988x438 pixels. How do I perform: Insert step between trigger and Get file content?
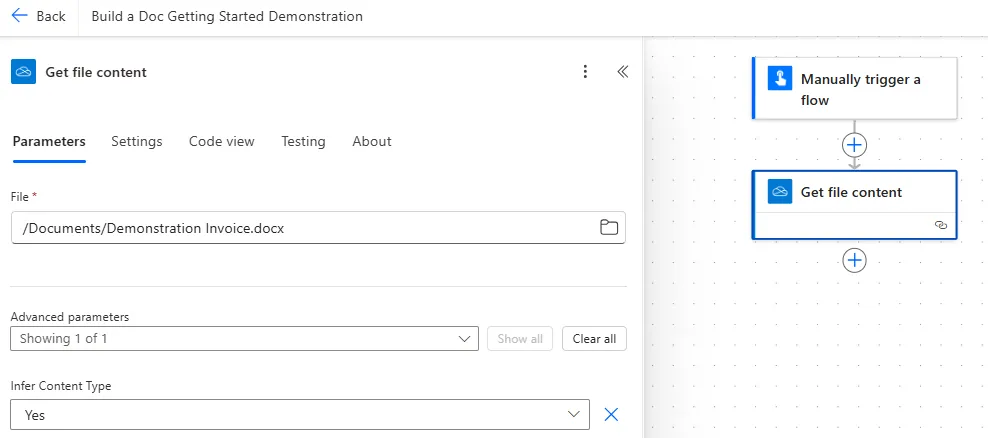point(854,145)
